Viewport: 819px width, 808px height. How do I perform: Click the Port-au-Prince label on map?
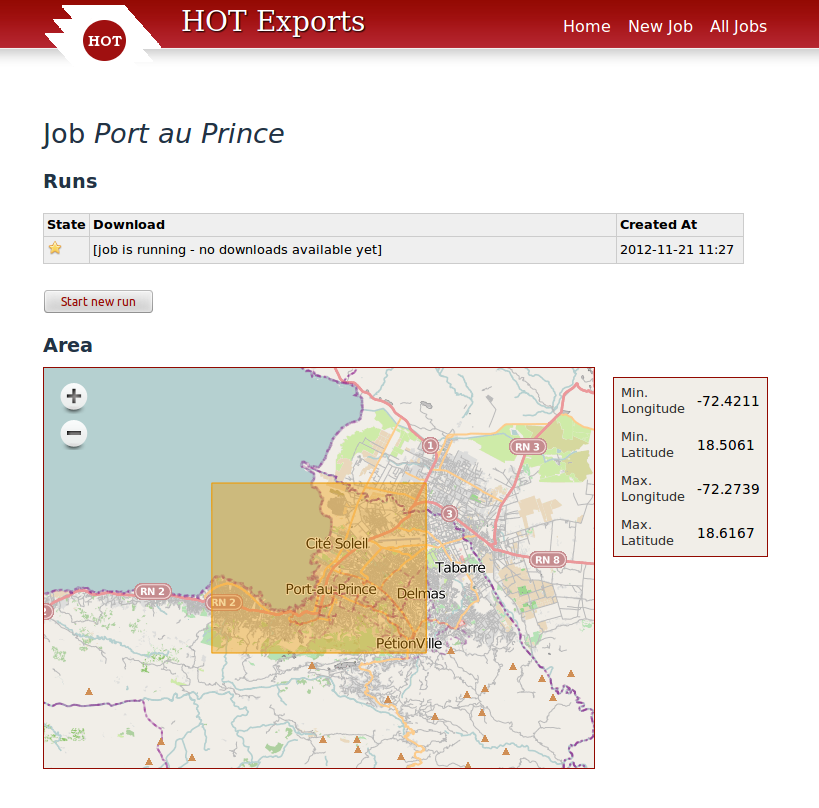click(331, 589)
